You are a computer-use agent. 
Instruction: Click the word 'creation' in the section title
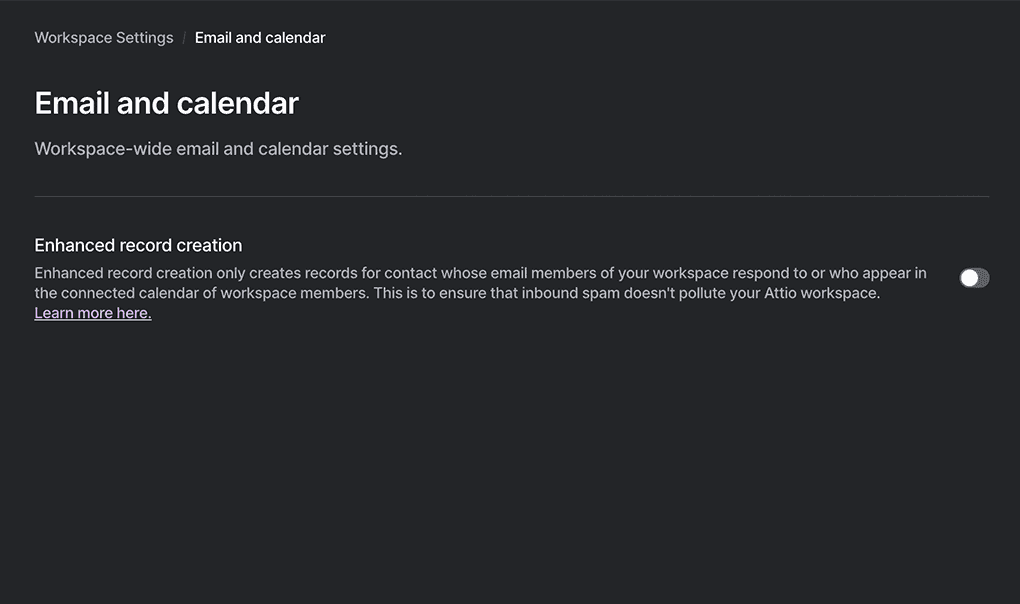[x=210, y=245]
